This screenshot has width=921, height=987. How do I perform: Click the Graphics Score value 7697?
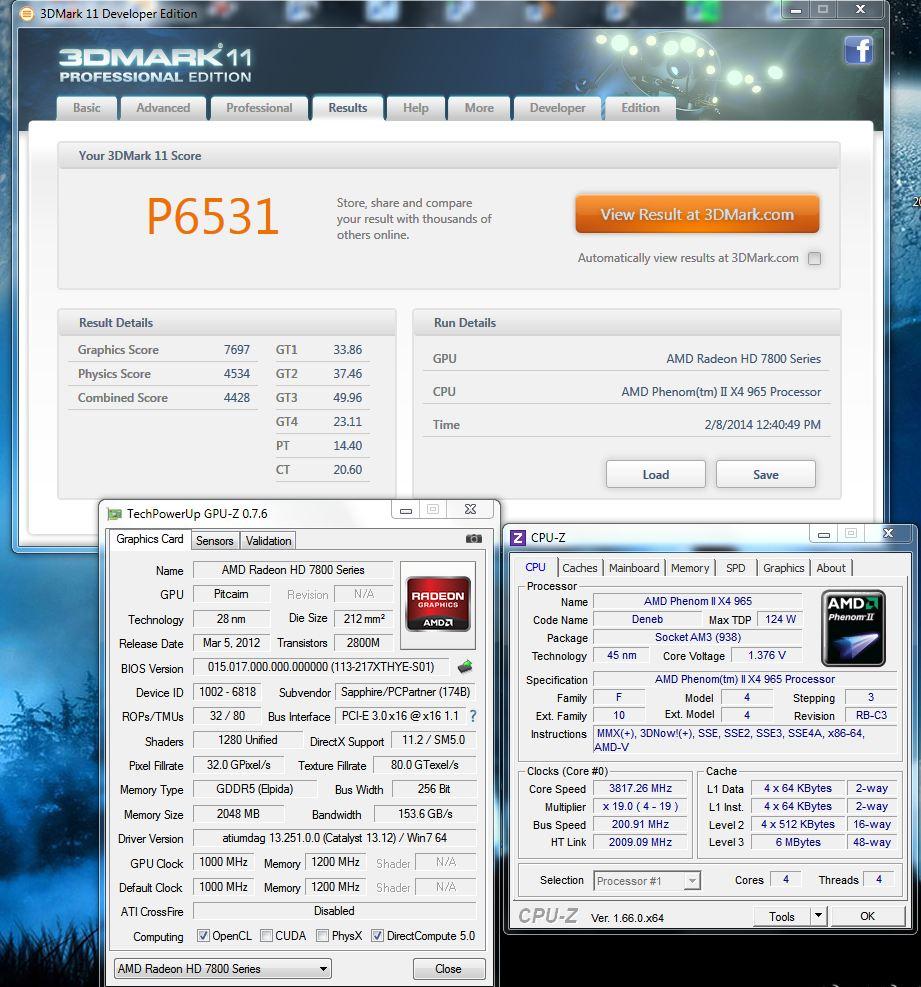pyautogui.click(x=237, y=349)
